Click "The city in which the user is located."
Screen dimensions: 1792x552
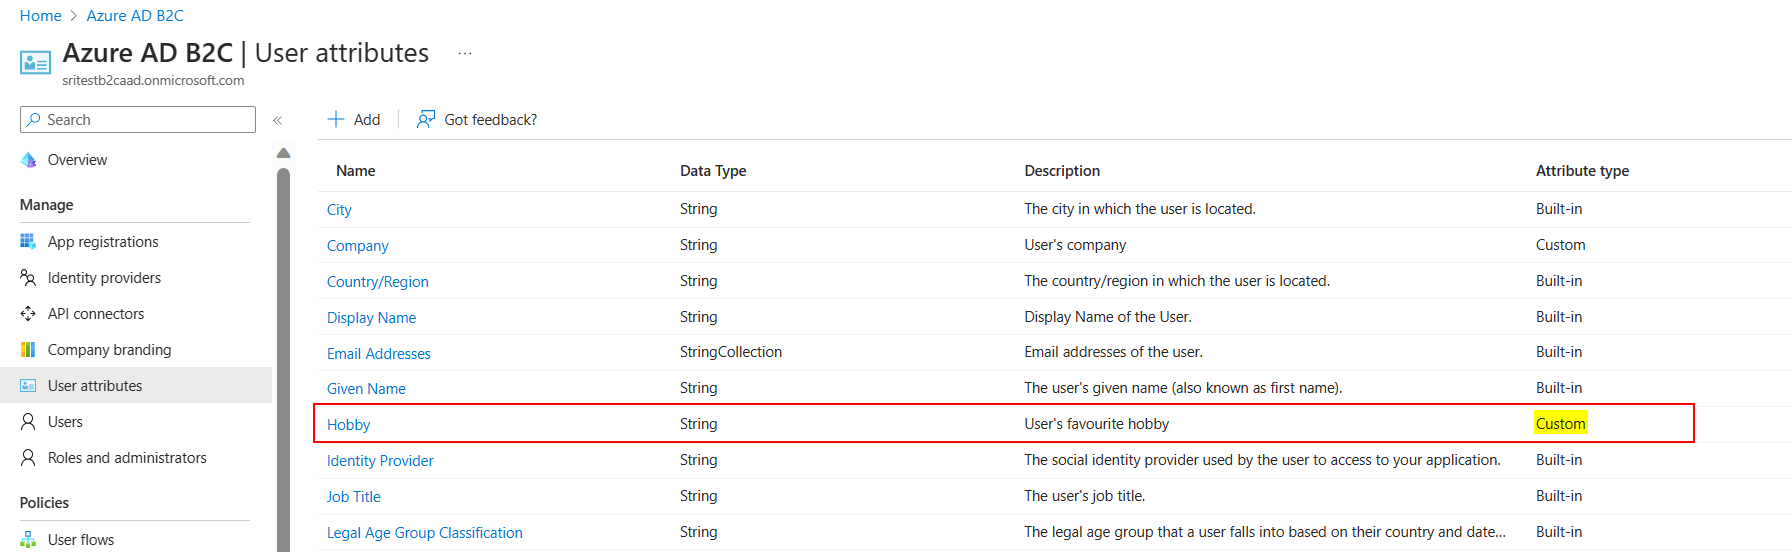[1140, 209]
